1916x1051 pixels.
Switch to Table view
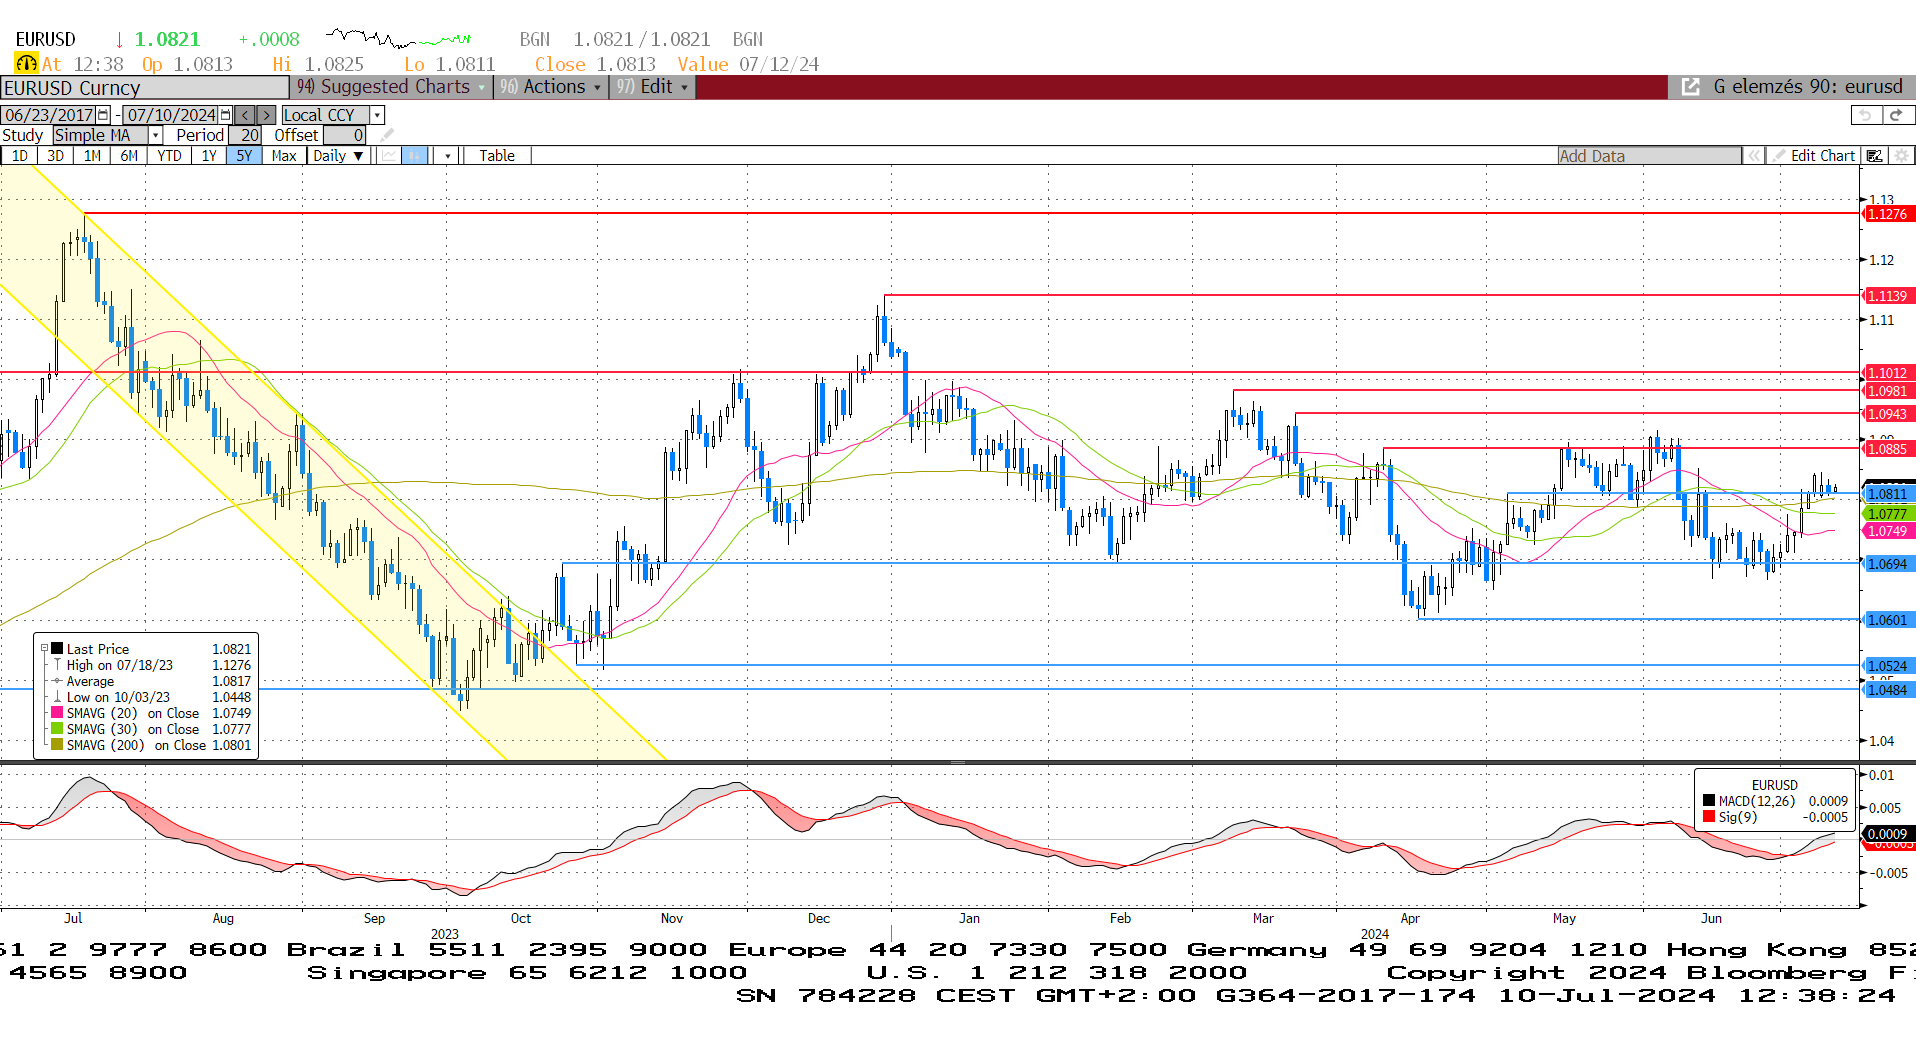pos(497,155)
